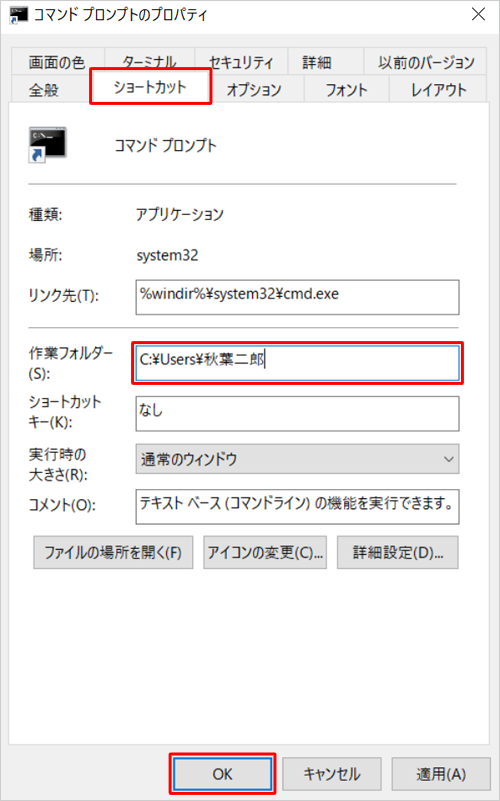View the 以前のバージョン tab
Screen dimensions: 500x801
click(426, 62)
